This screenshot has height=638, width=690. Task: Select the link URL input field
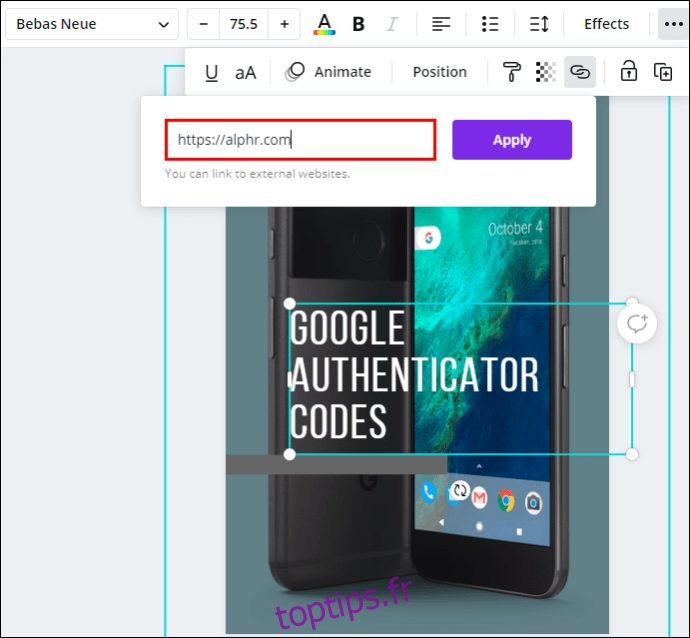tap(301, 140)
